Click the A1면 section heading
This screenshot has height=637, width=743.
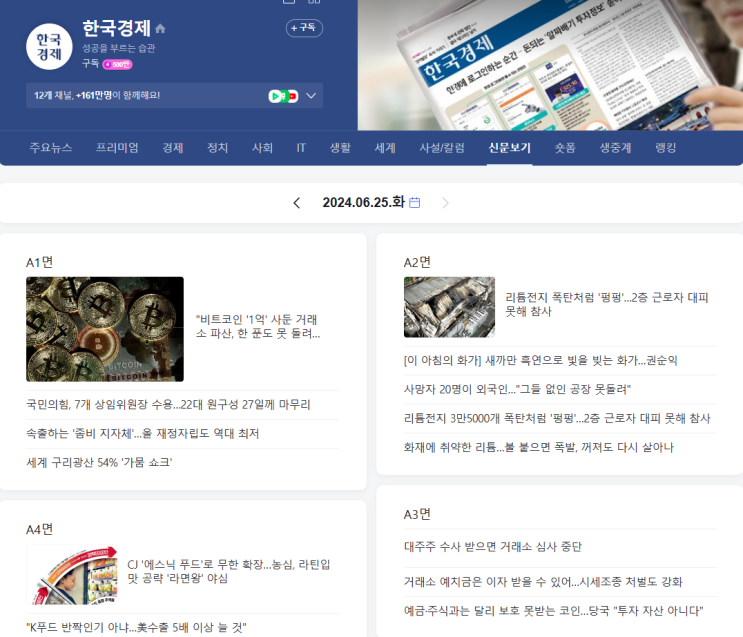coord(40,262)
